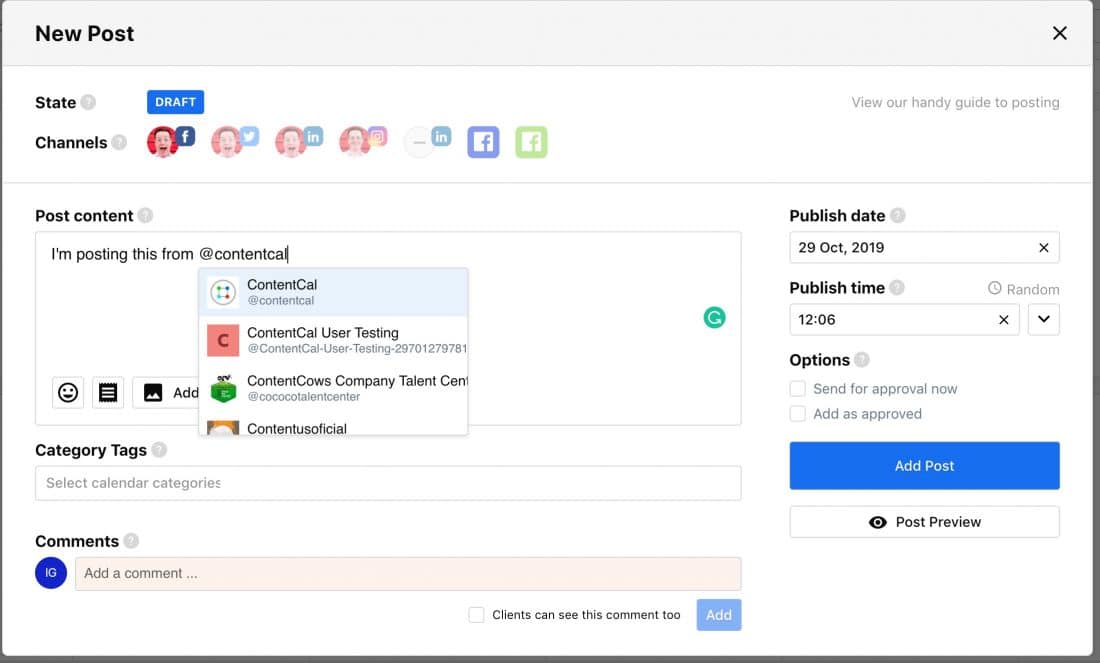
Task: Open help for Publish date
Action: pyautogui.click(x=897, y=215)
